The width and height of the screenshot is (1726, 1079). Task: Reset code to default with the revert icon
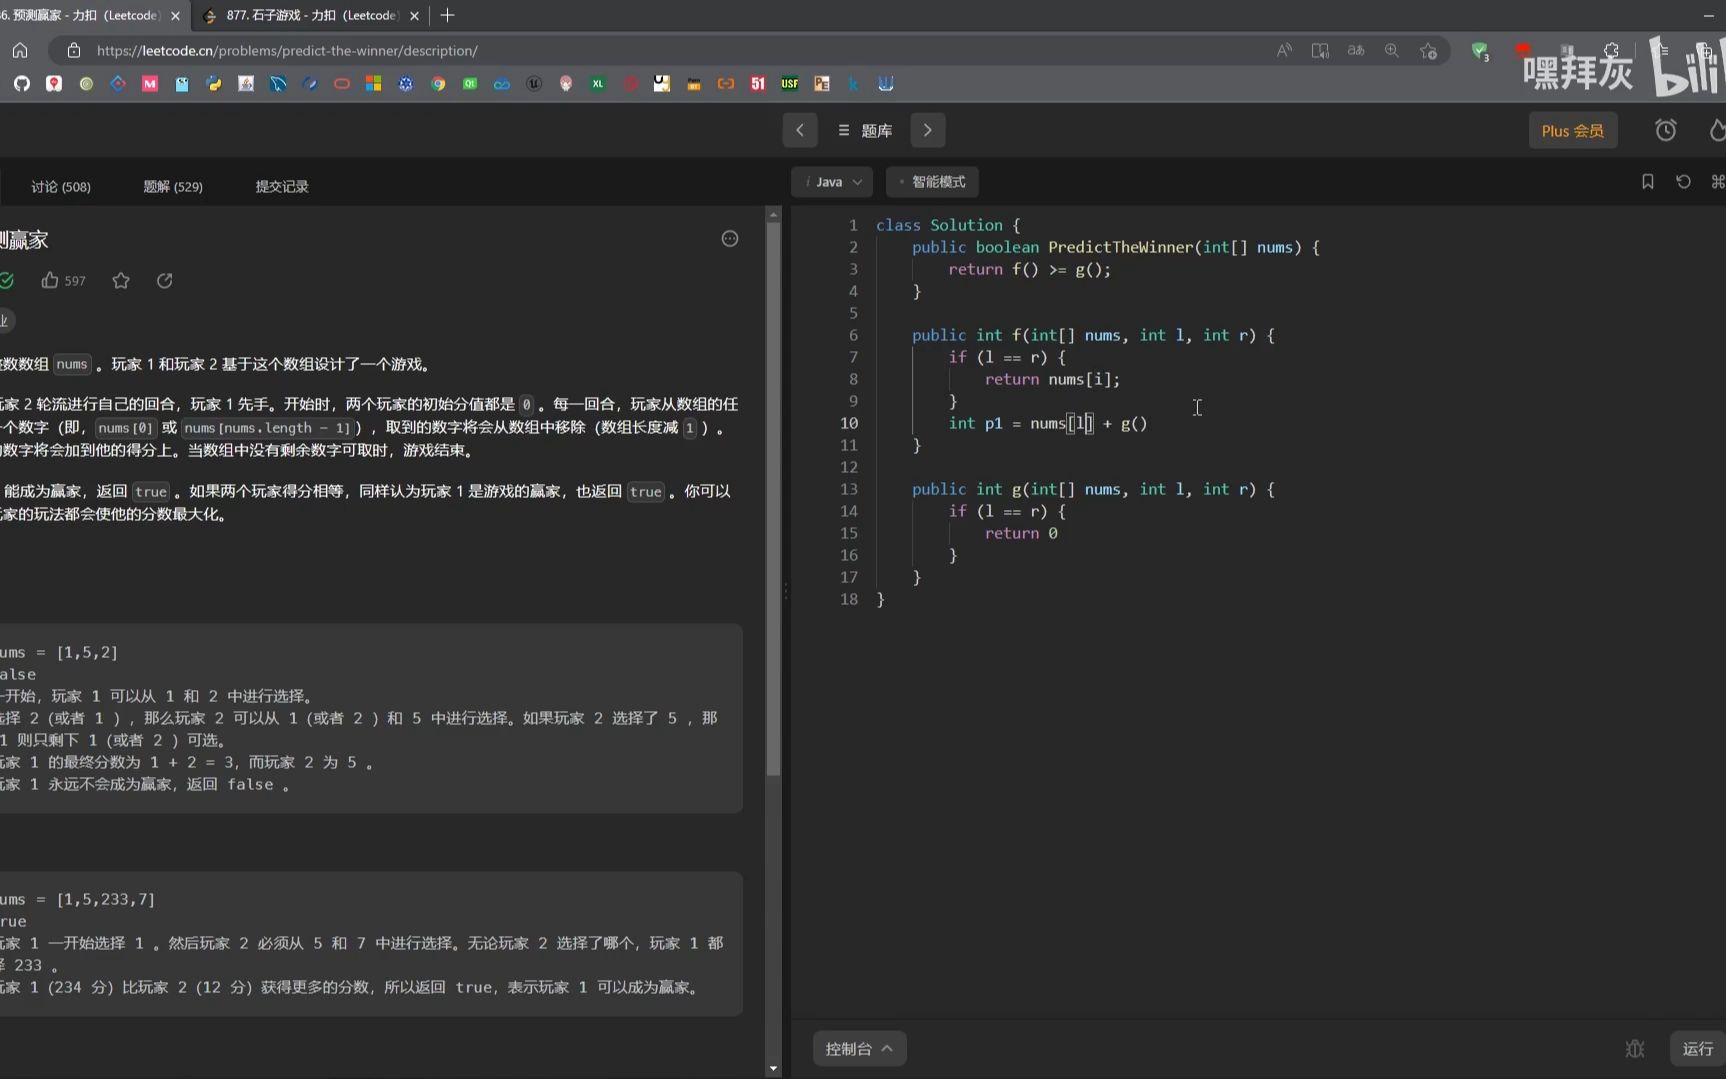tap(1683, 181)
